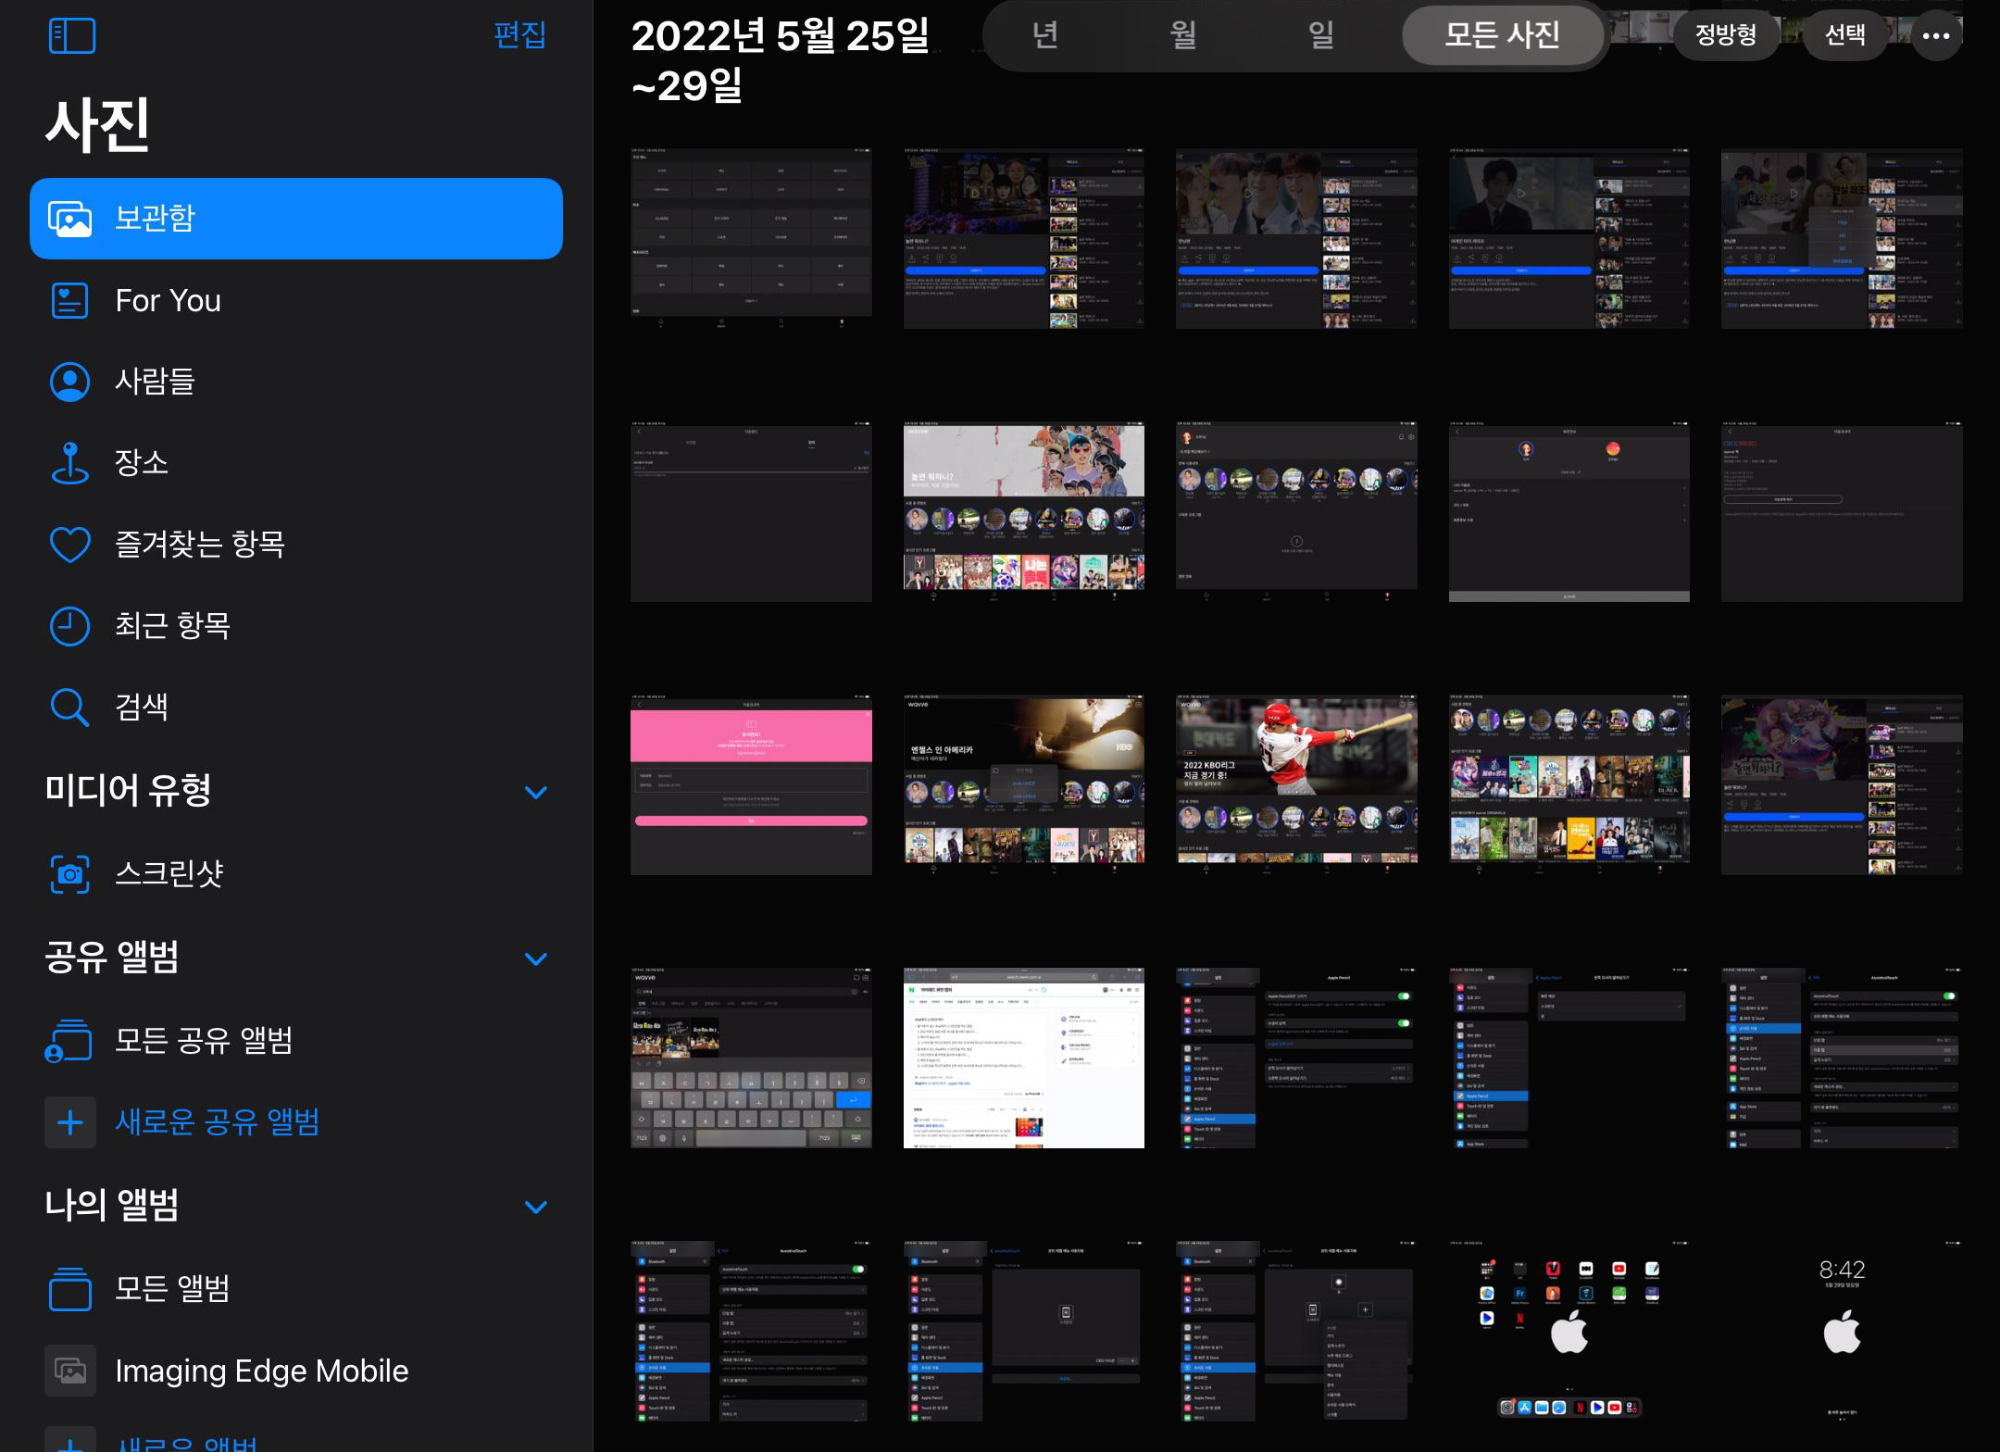2000x1452 pixels.
Task: Switch to the 월 month view
Action: coord(1183,36)
